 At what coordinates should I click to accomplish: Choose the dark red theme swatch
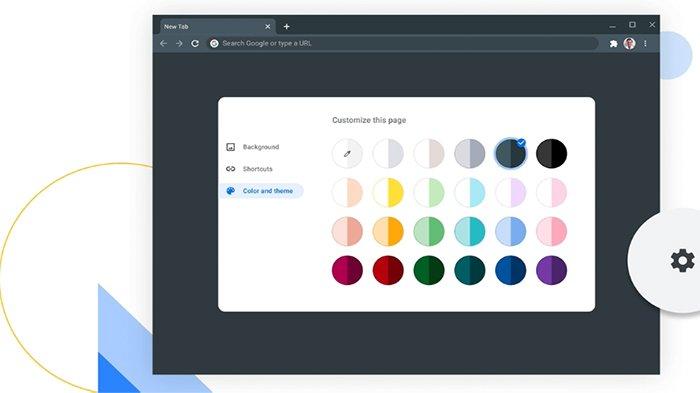tap(388, 270)
